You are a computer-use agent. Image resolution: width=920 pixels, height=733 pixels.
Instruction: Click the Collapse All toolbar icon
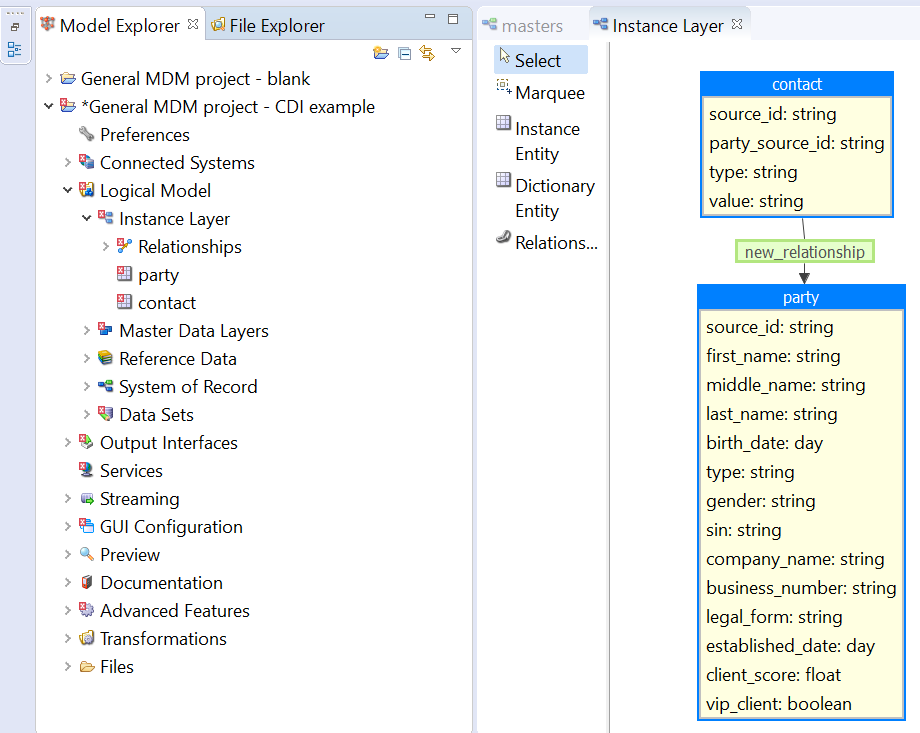404,53
